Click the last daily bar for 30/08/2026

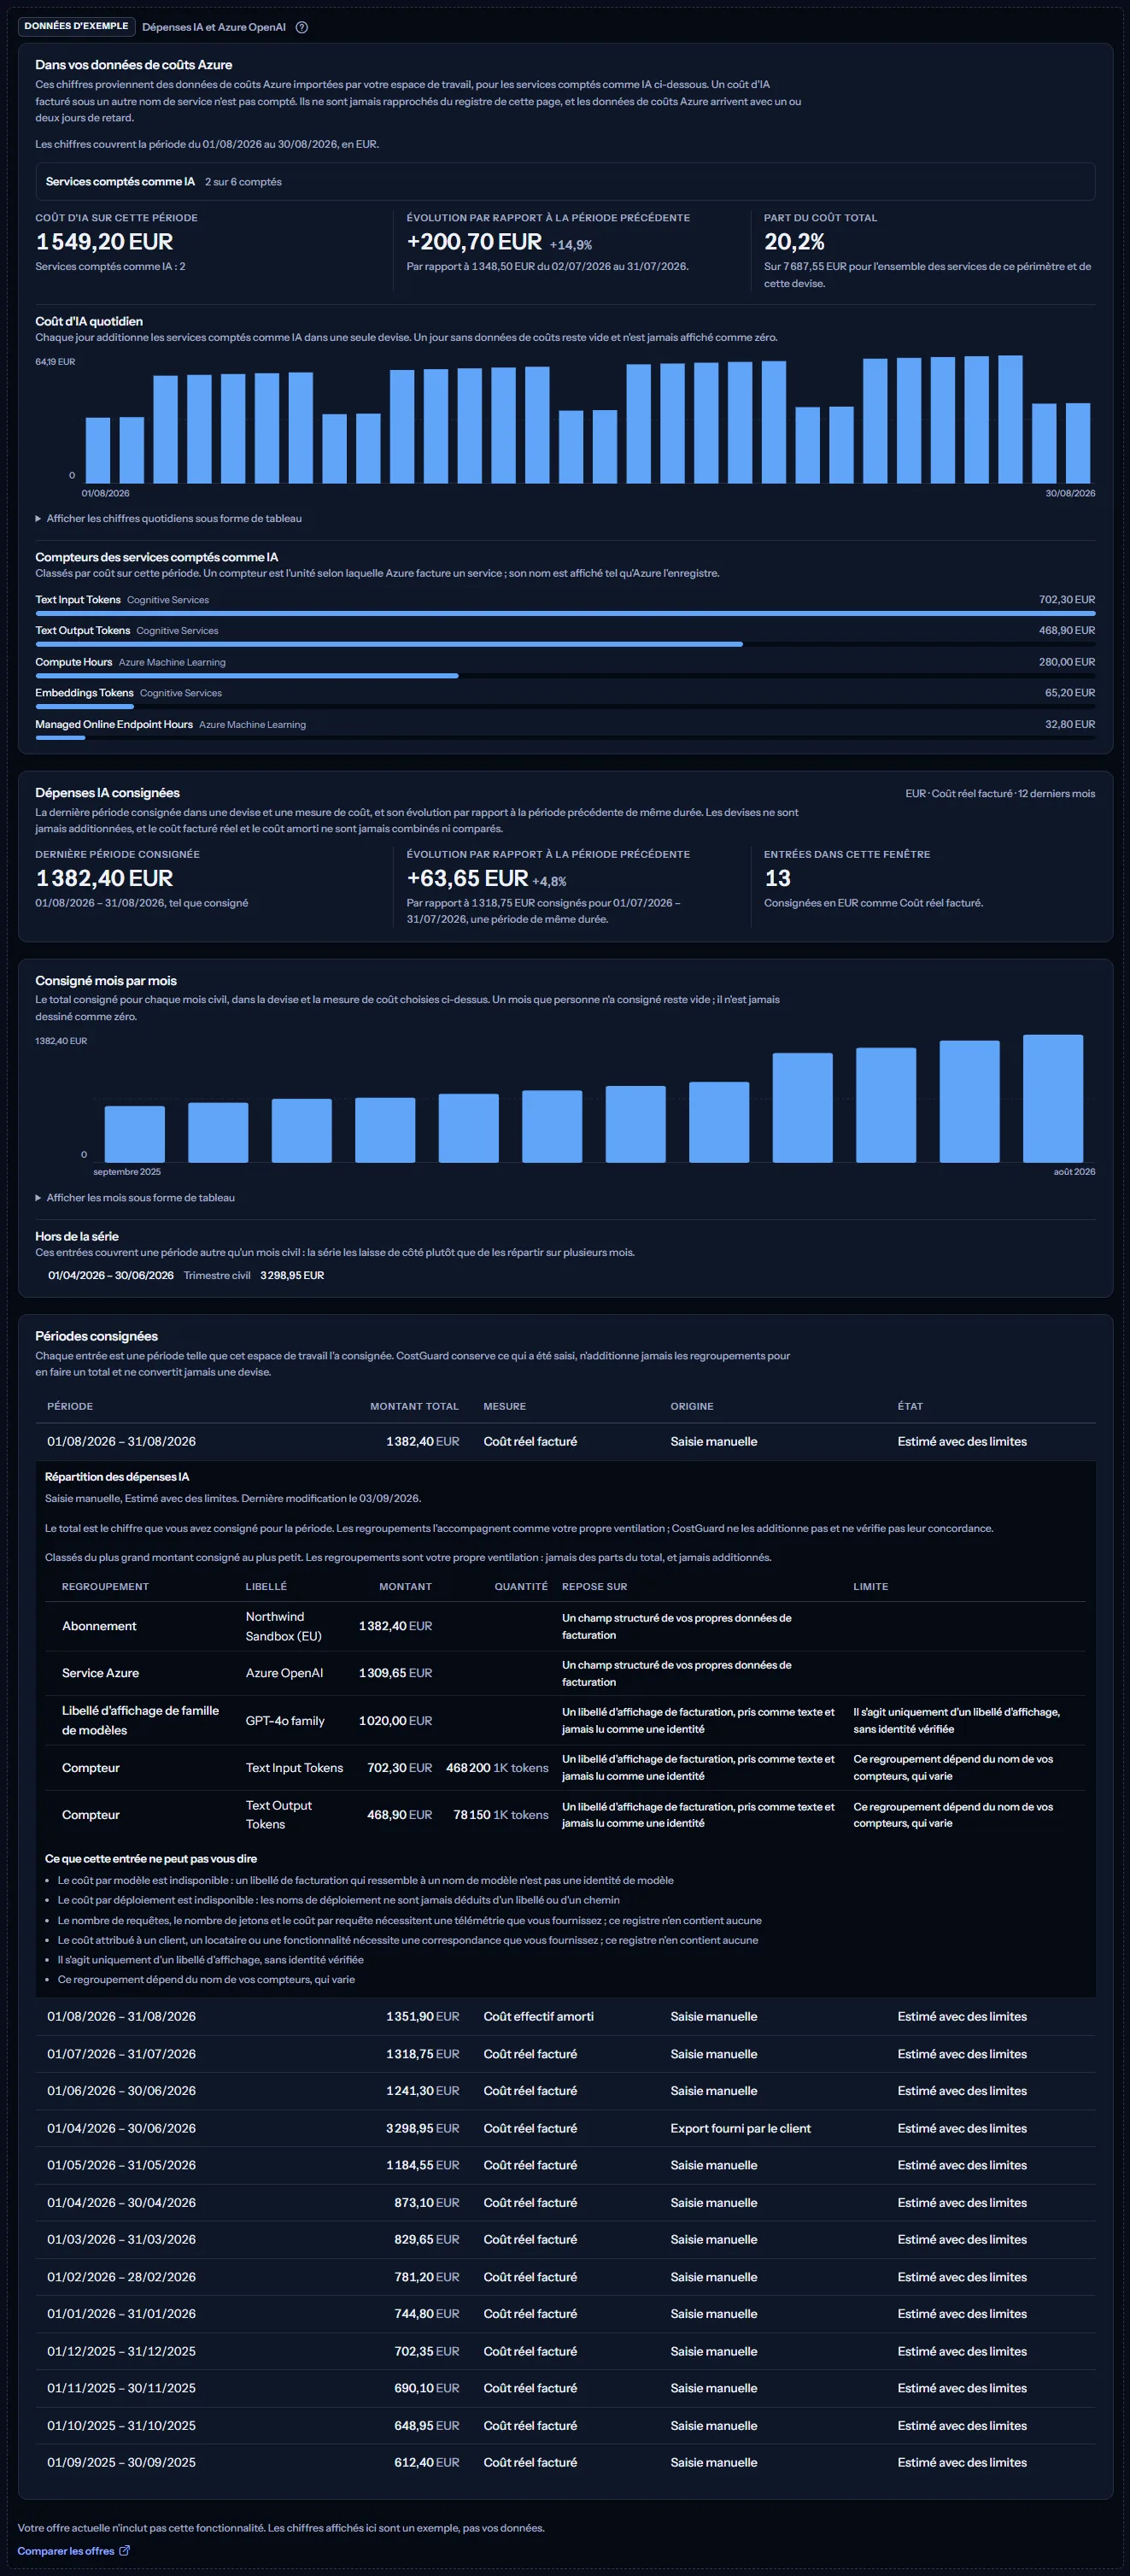pyautogui.click(x=1077, y=443)
